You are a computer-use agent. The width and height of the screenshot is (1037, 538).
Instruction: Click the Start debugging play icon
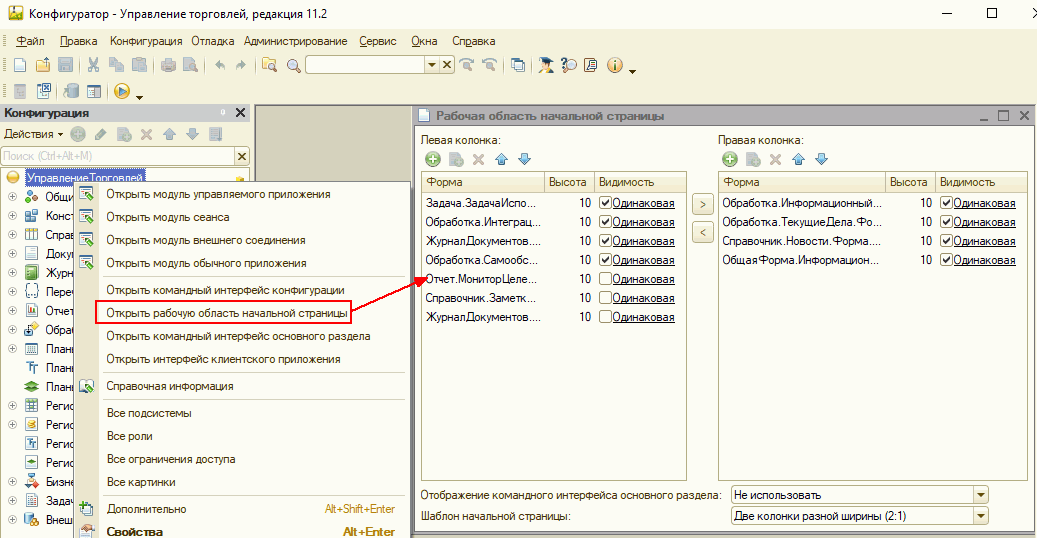pos(122,91)
